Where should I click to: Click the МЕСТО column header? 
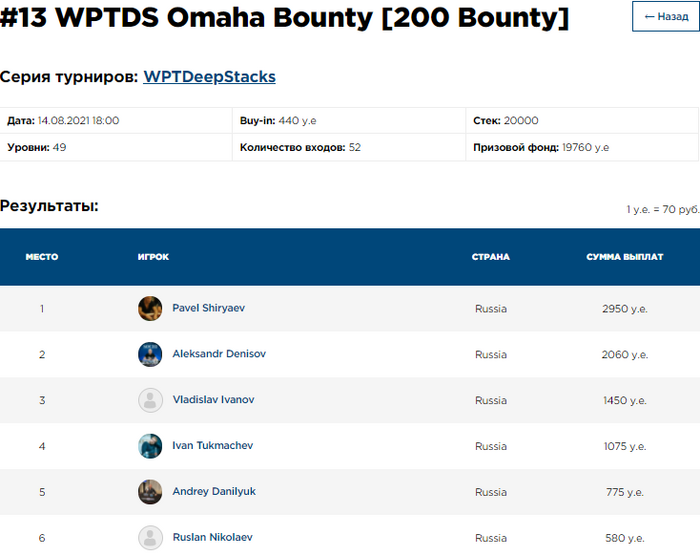(42, 257)
